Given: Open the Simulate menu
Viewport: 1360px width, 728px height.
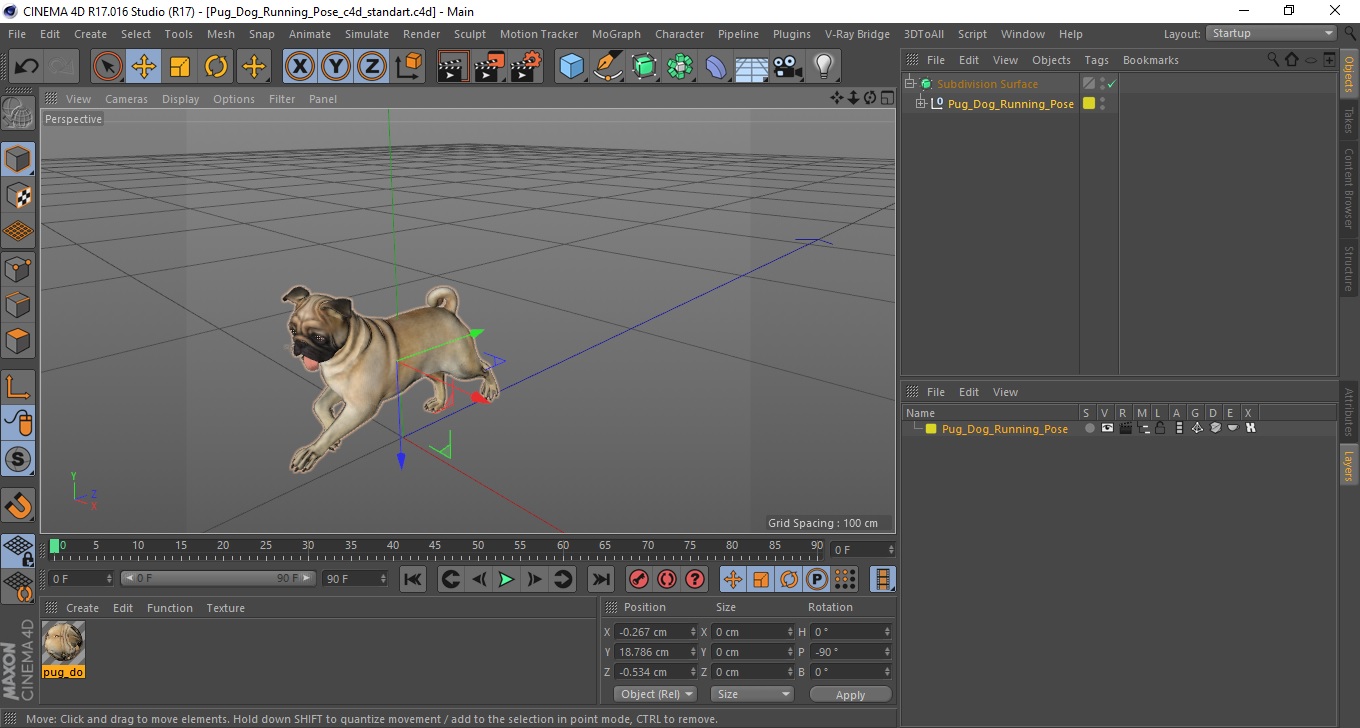Looking at the screenshot, I should [x=367, y=34].
